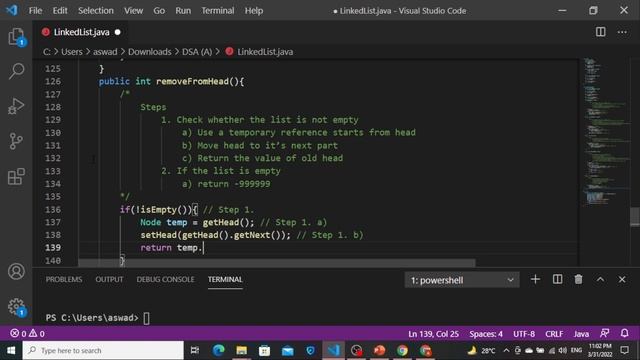Screen dimensions: 640x360
Task: Open the Terminal menu
Action: 218,11
